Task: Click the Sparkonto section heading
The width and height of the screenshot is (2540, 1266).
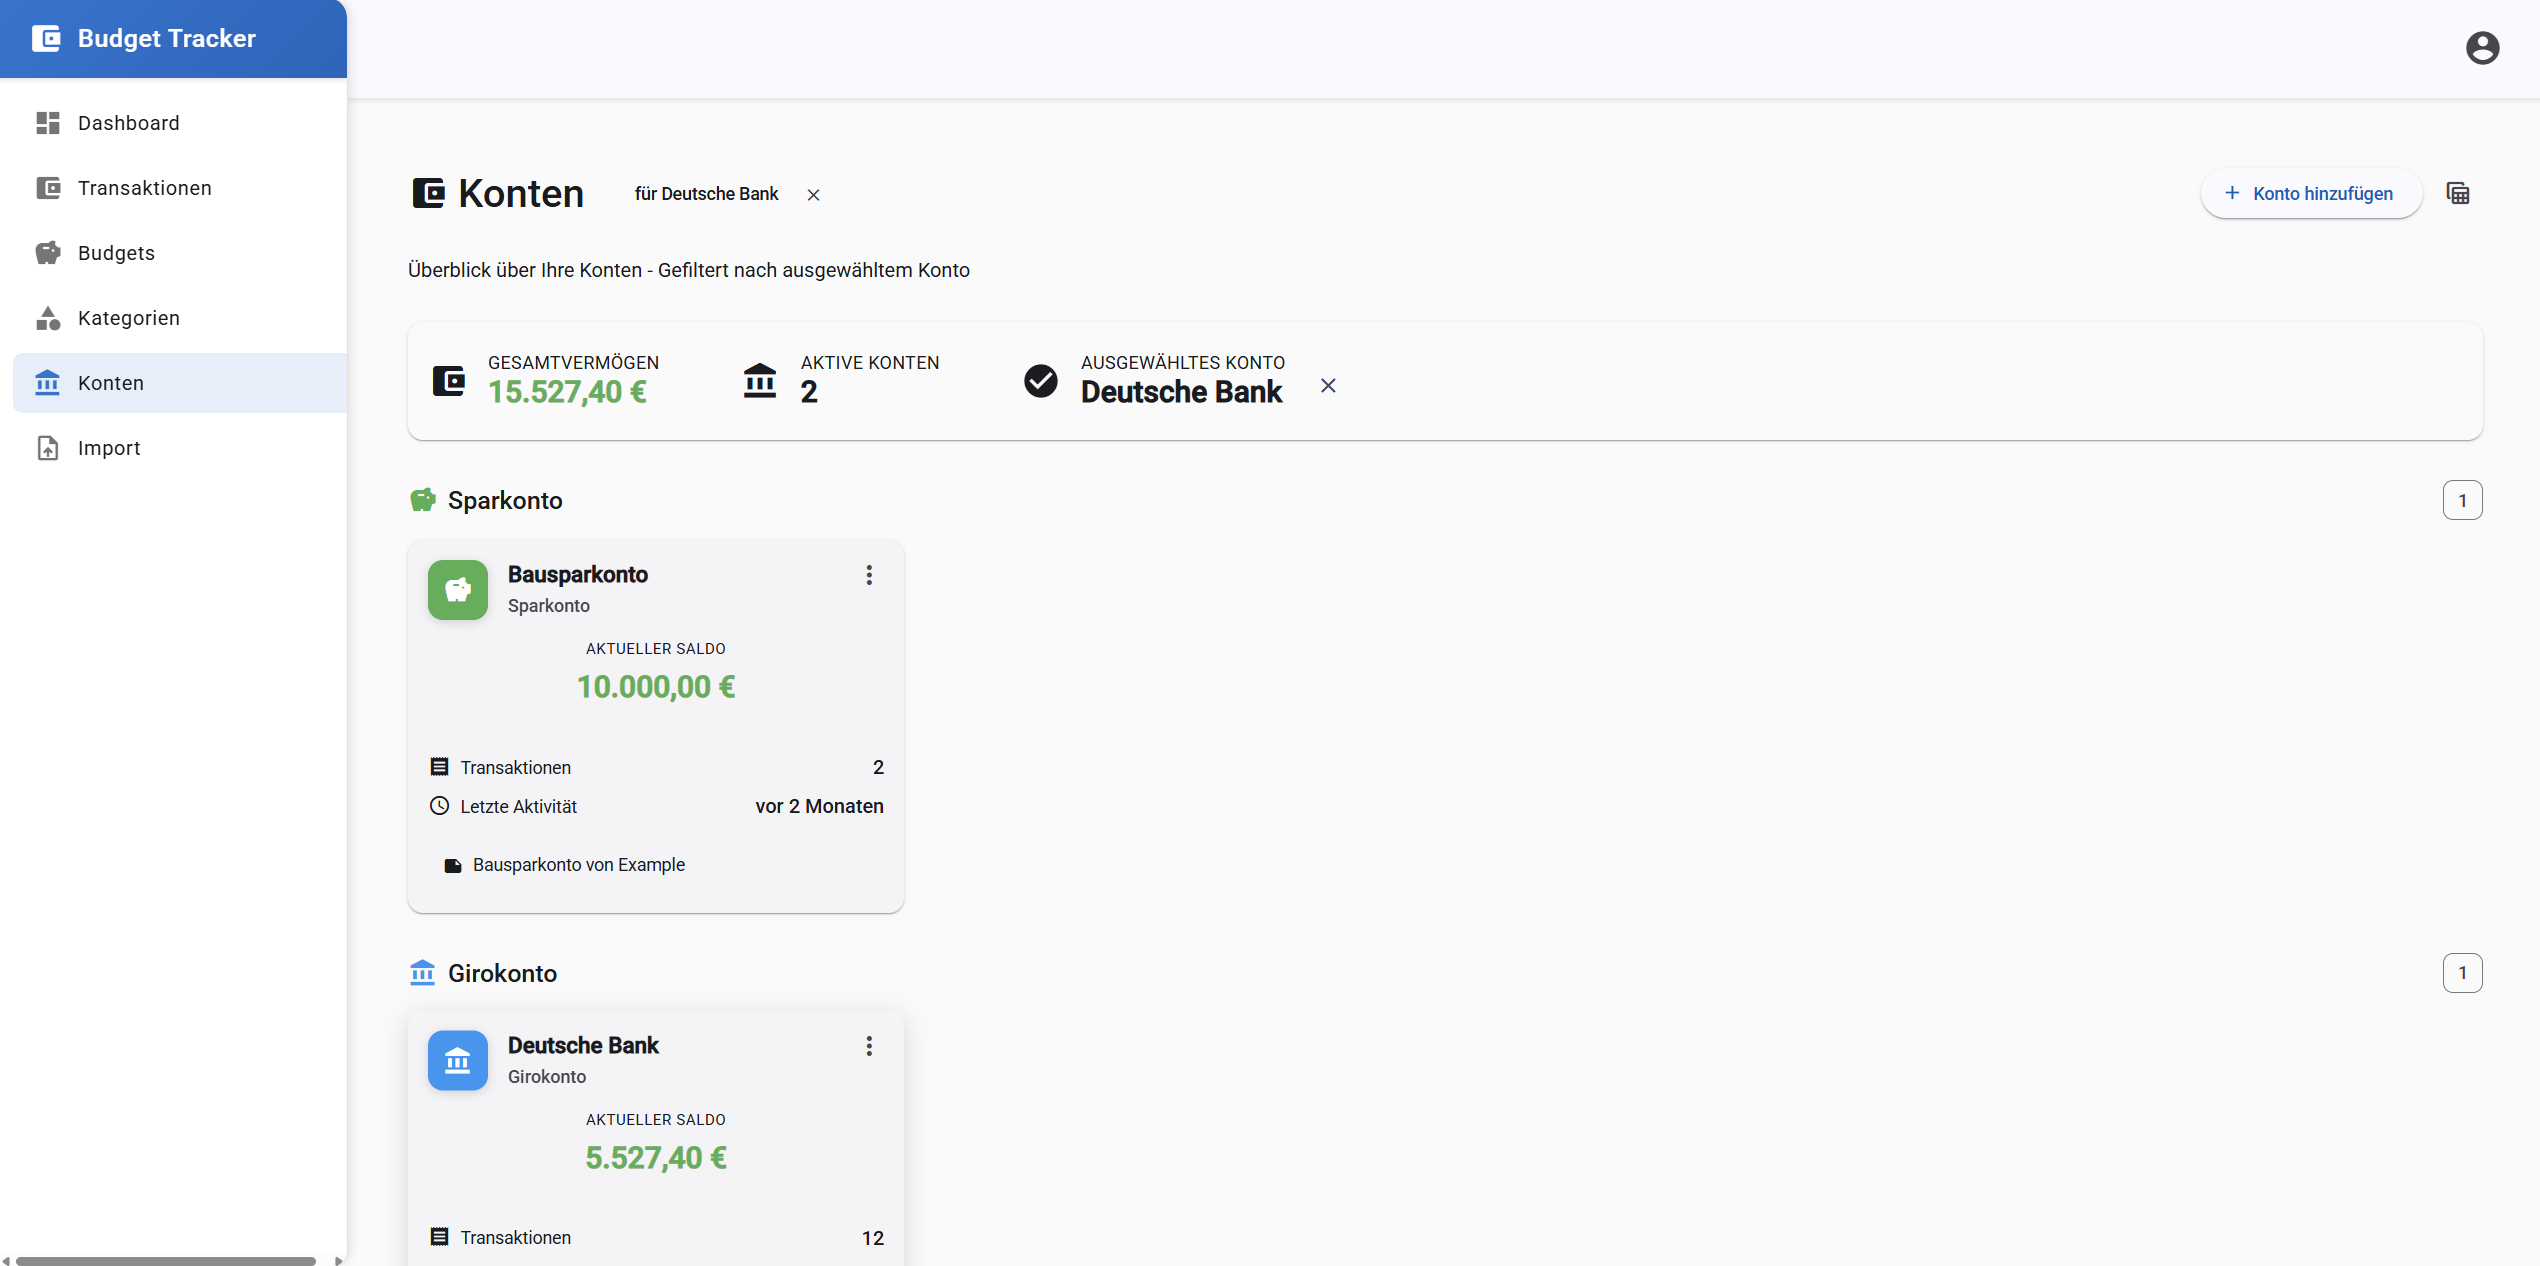Action: point(505,501)
